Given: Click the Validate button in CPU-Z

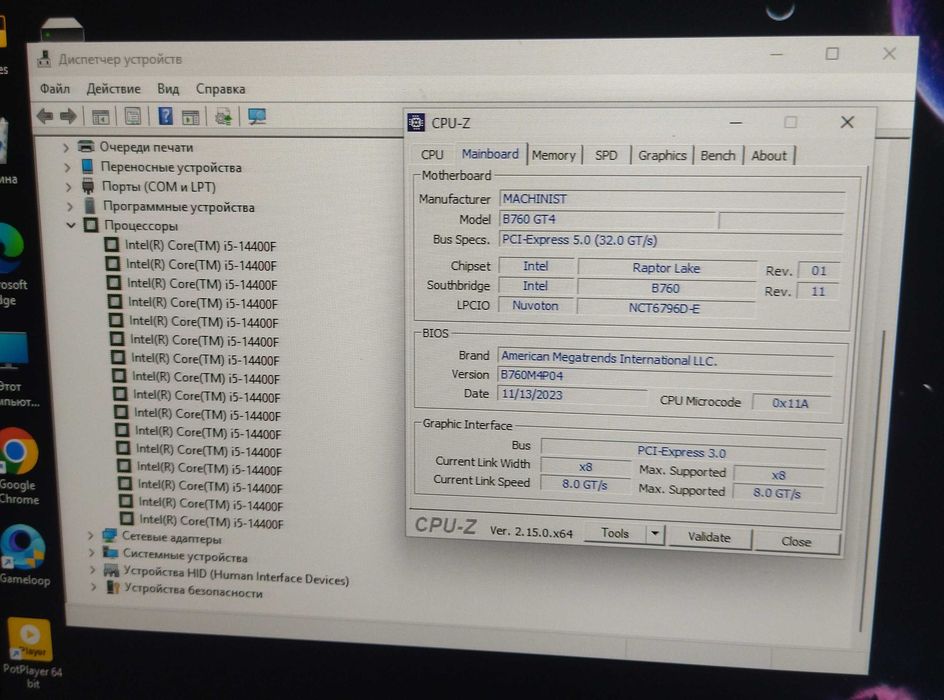Looking at the screenshot, I should [709, 537].
